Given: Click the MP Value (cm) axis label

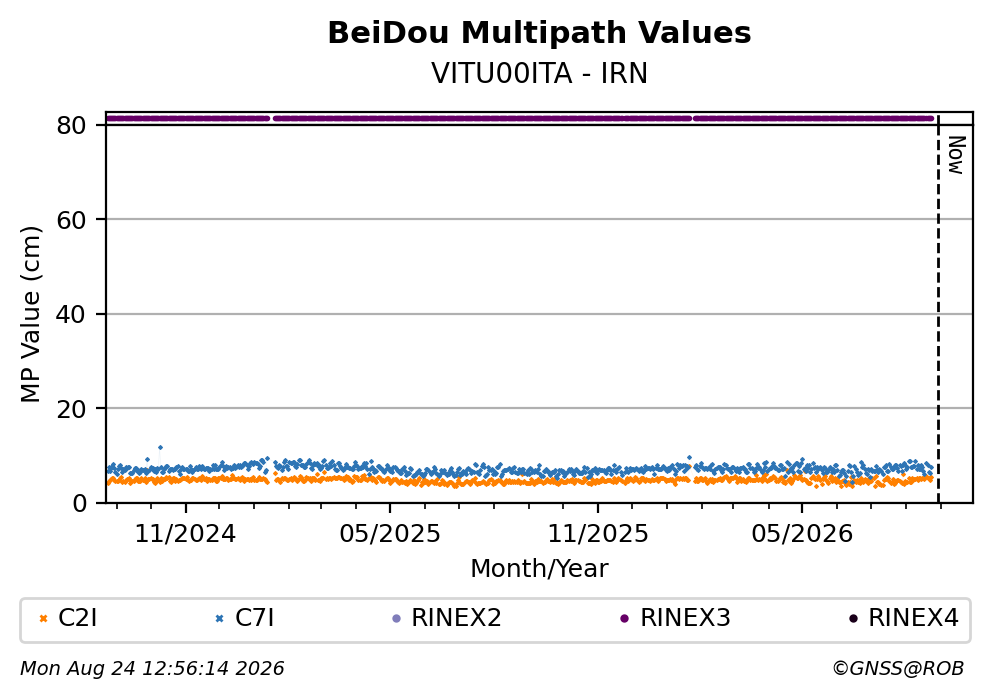Looking at the screenshot, I should [30, 315].
